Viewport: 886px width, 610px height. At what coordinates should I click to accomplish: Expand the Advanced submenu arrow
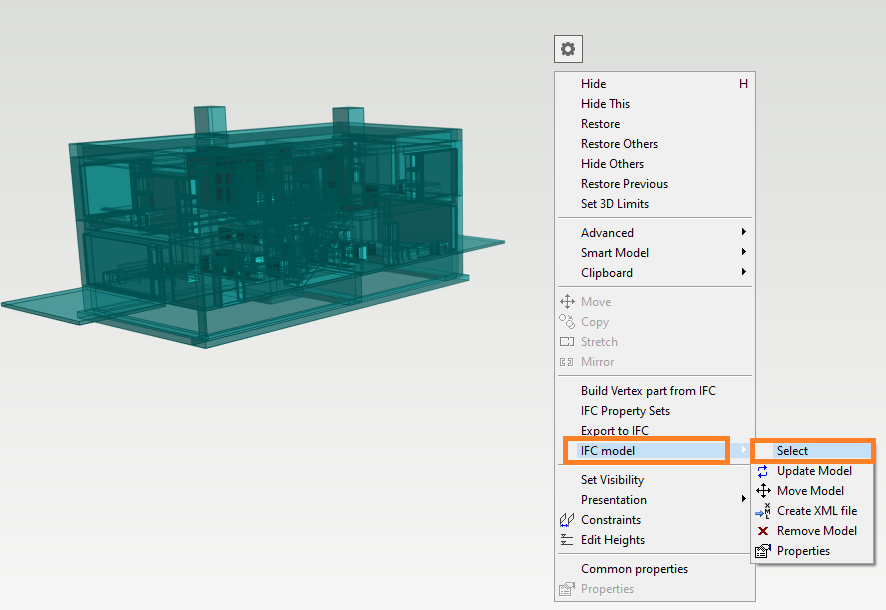click(743, 233)
